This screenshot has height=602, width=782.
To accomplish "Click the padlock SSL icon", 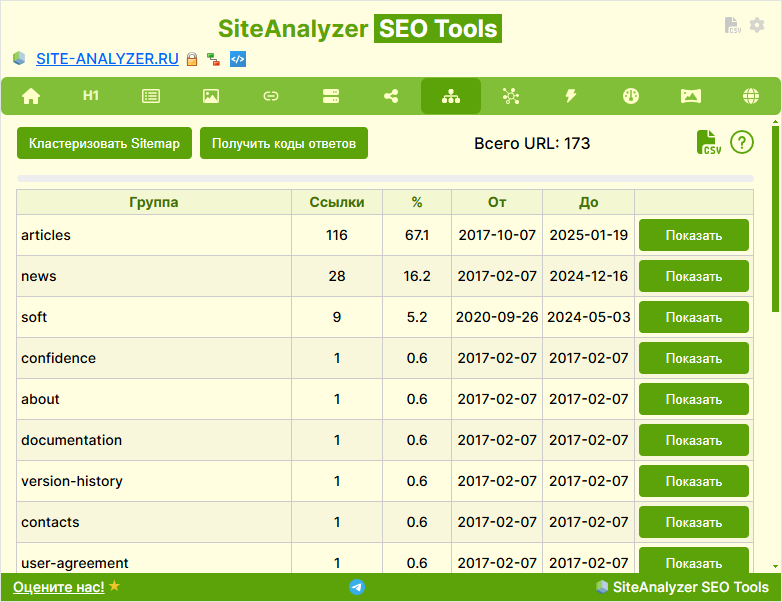I will pyautogui.click(x=192, y=59).
